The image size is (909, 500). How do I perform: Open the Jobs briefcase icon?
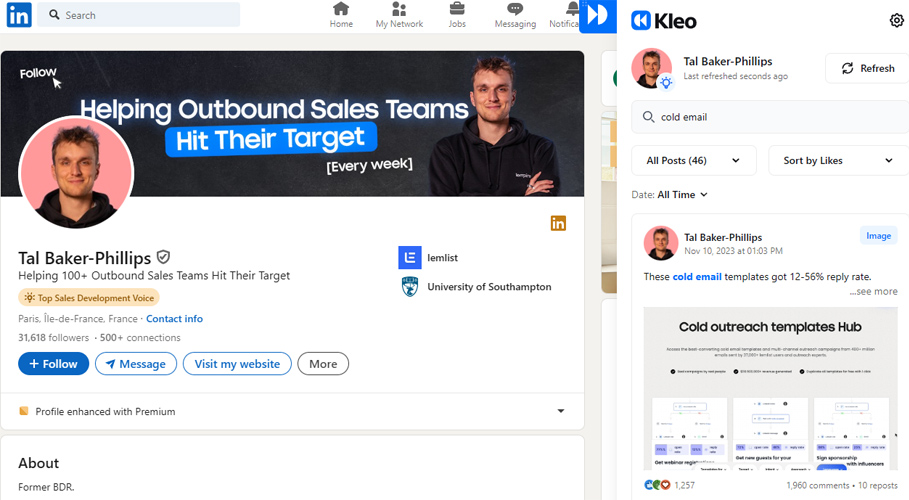457,9
